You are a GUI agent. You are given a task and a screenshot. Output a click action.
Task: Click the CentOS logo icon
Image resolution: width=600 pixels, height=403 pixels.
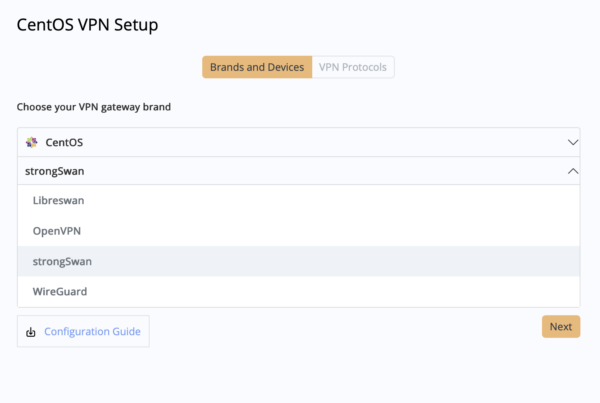(31, 142)
